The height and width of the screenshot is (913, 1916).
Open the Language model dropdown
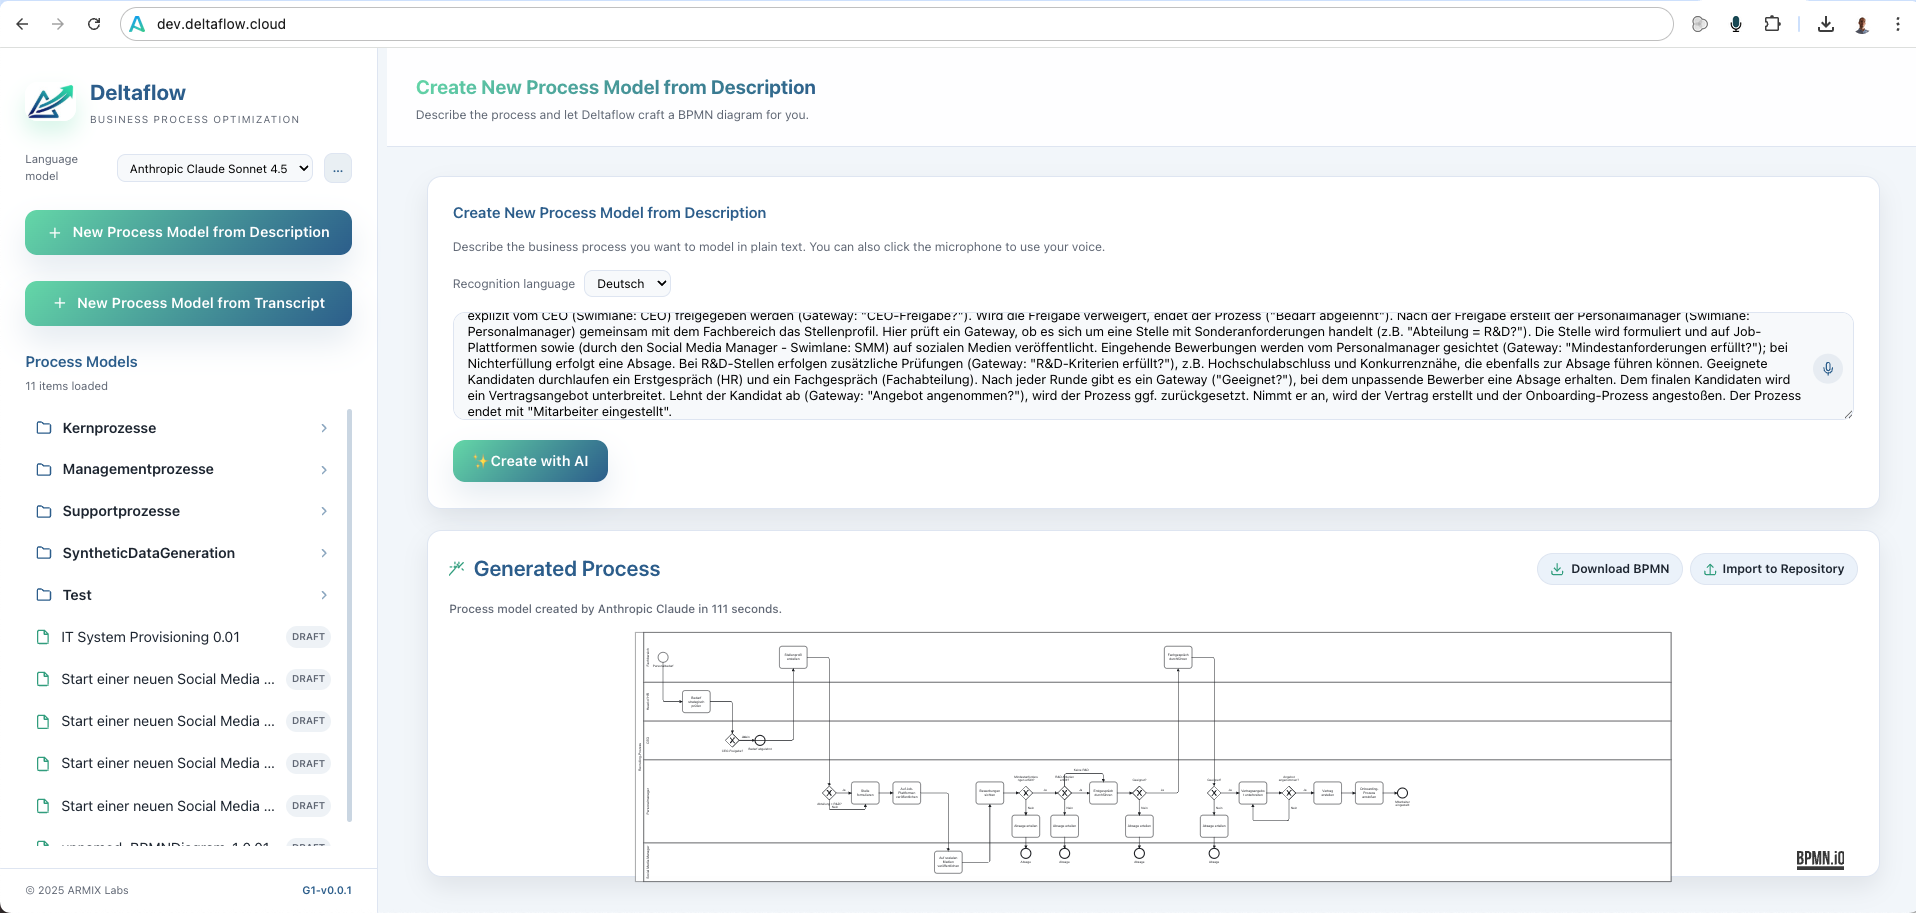tap(215, 168)
